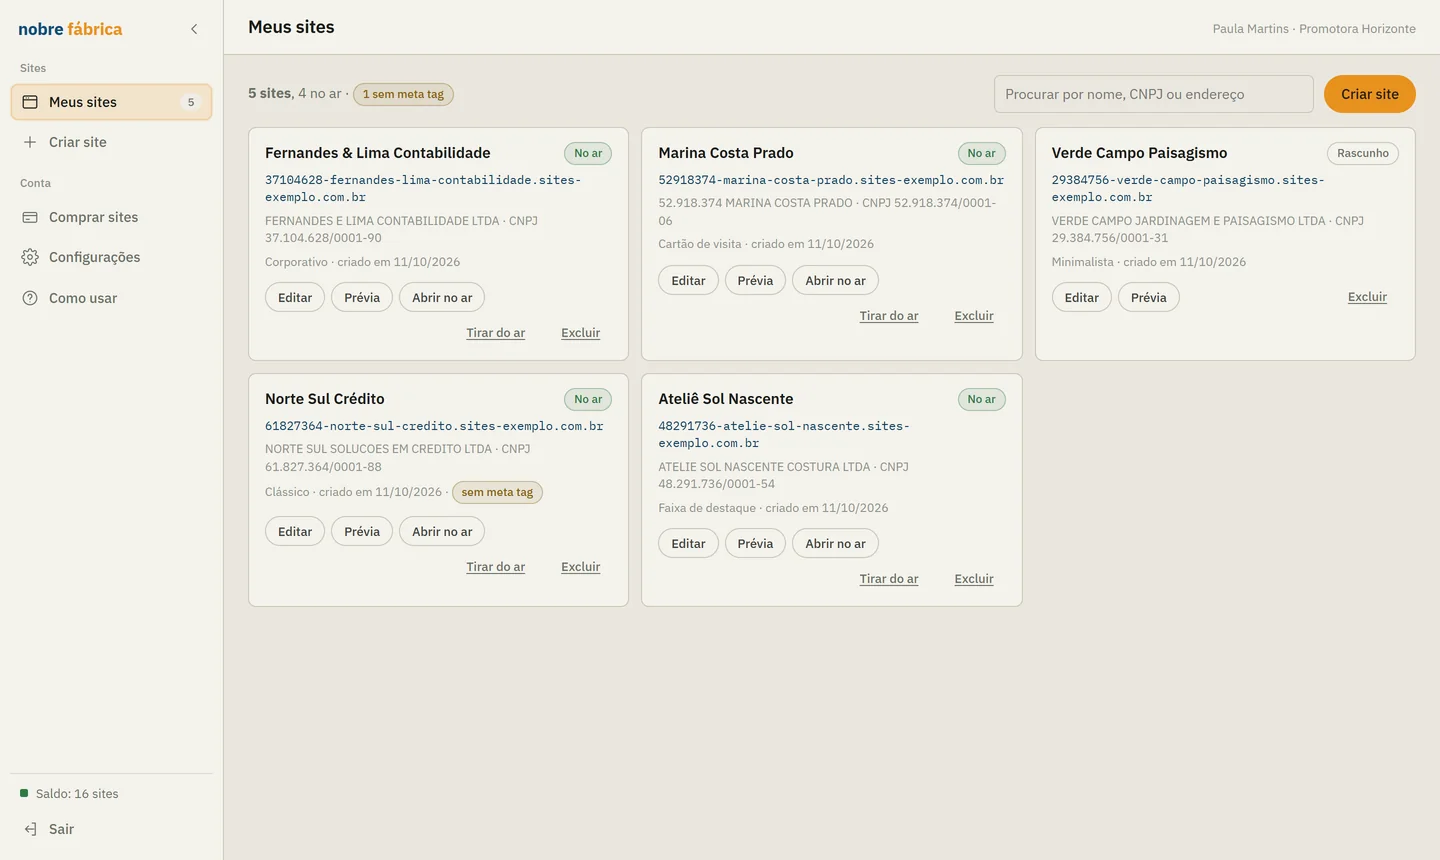1440x860 pixels.
Task: Click Prévia on Marina Costa Prado card
Action: 755,281
